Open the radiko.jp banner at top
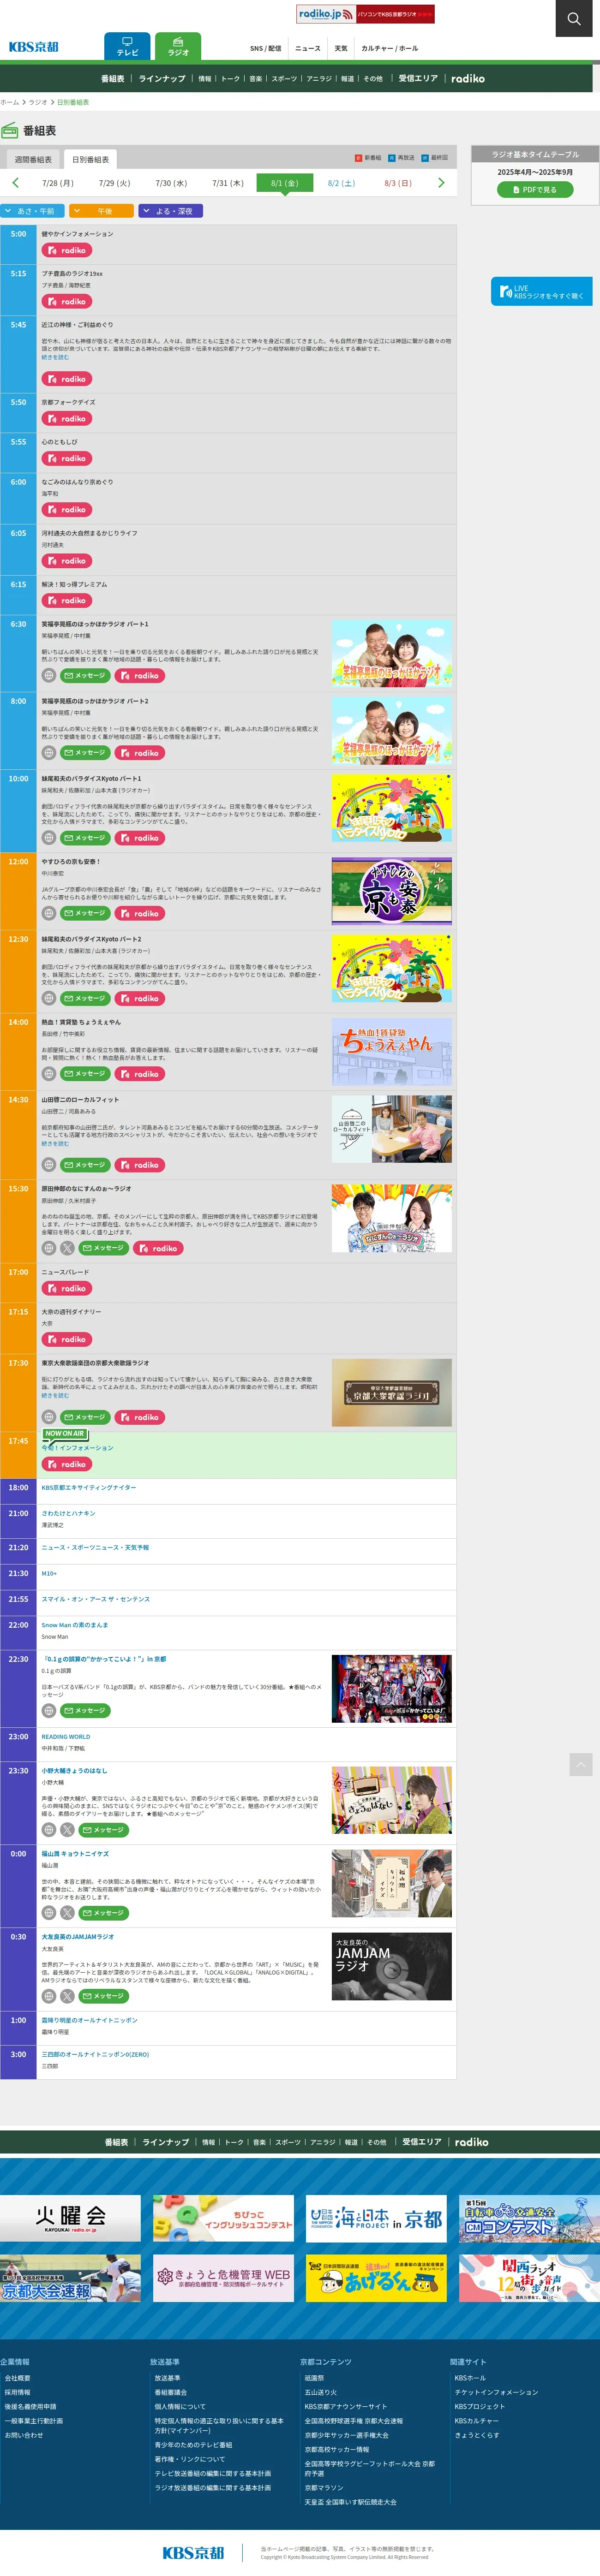This screenshot has height=2576, width=600. 365,14
